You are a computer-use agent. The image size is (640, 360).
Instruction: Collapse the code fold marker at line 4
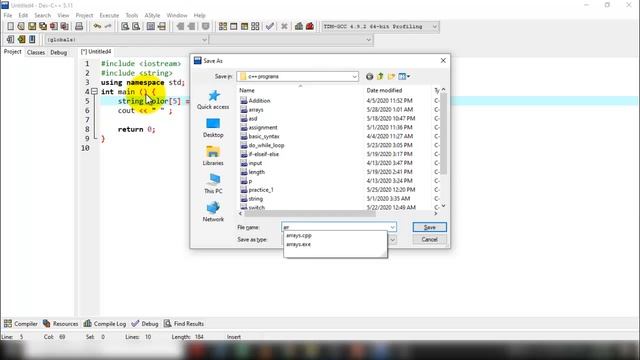[94, 91]
